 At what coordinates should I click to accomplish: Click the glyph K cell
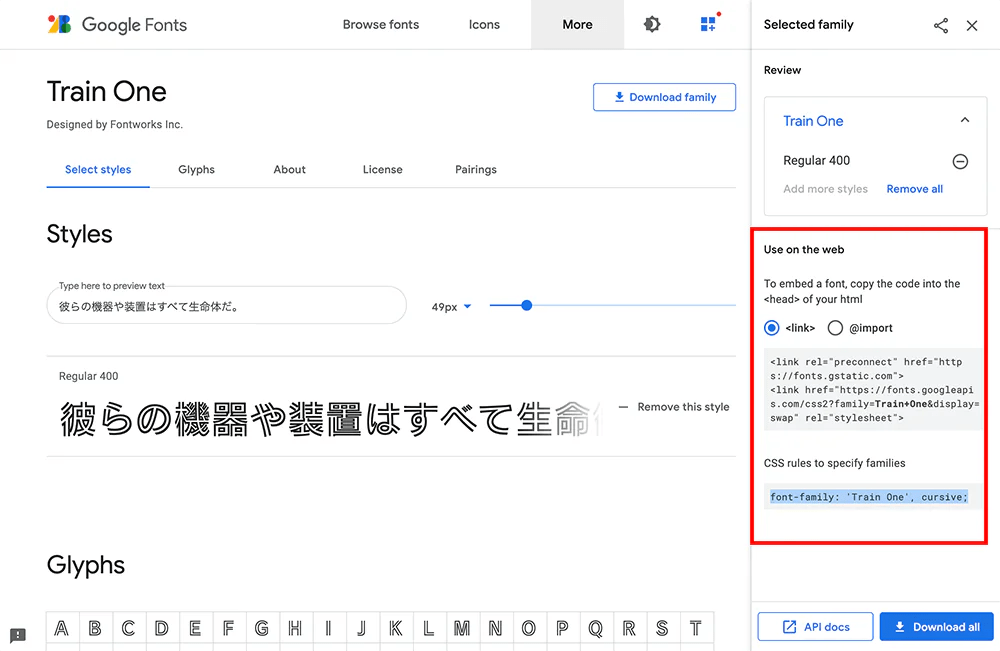[395, 629]
